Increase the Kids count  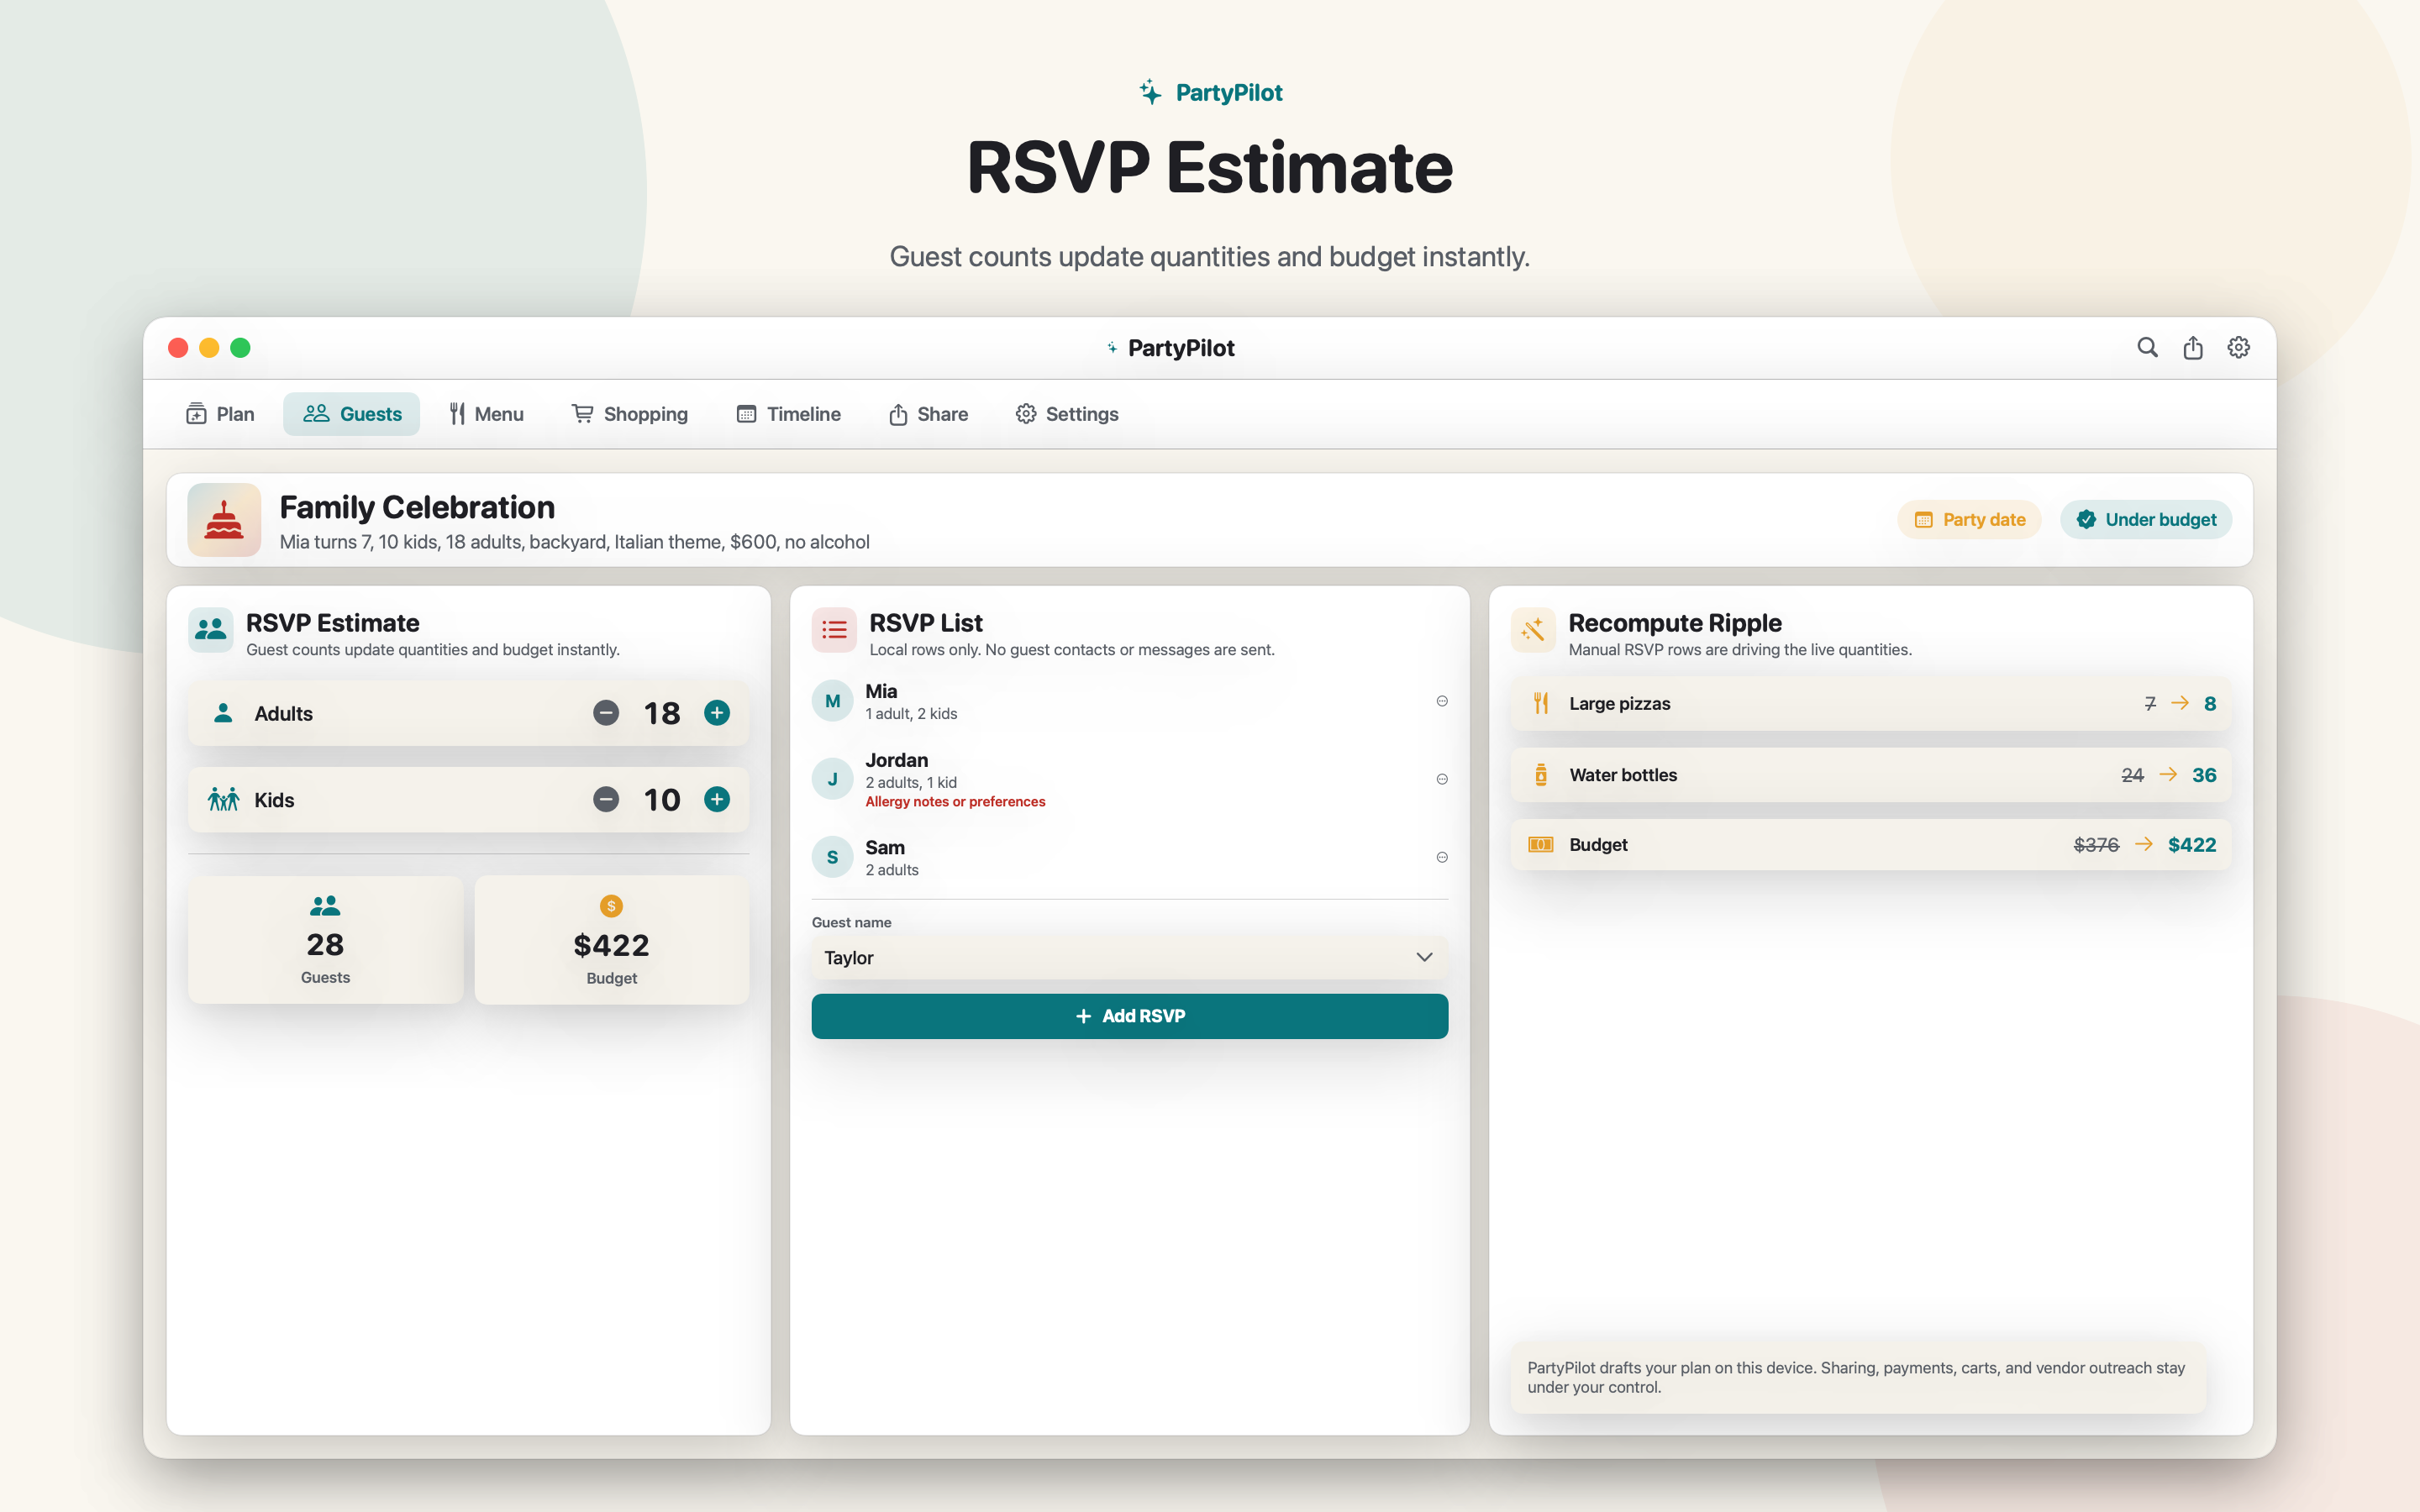(x=717, y=799)
